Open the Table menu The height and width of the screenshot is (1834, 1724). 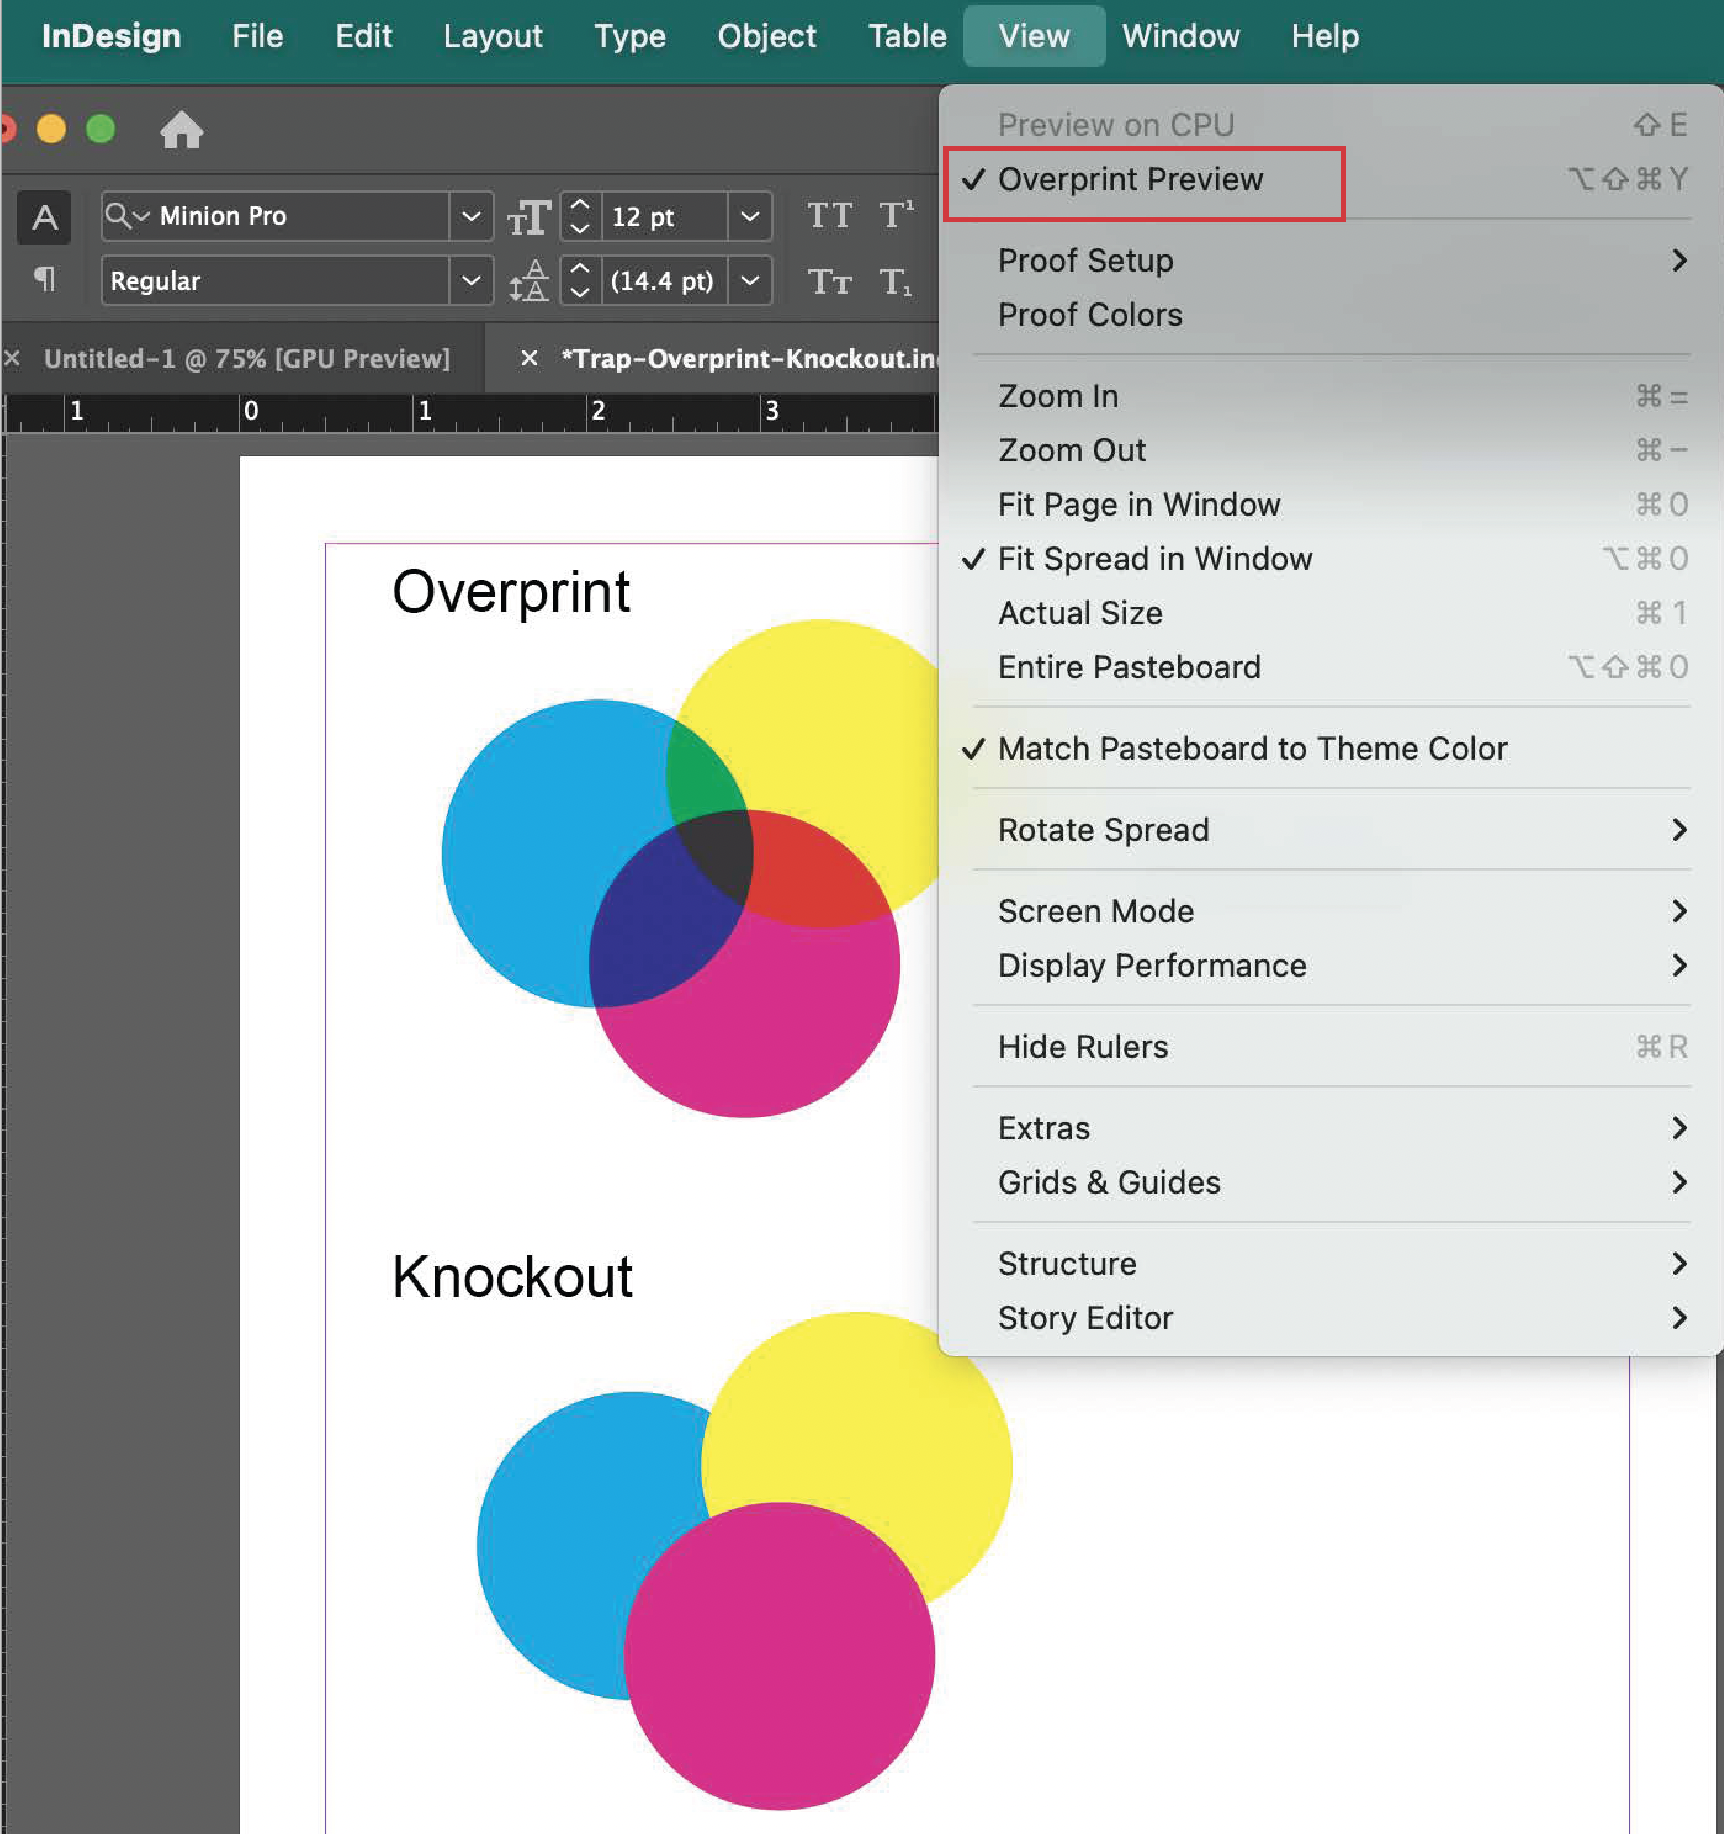[907, 36]
